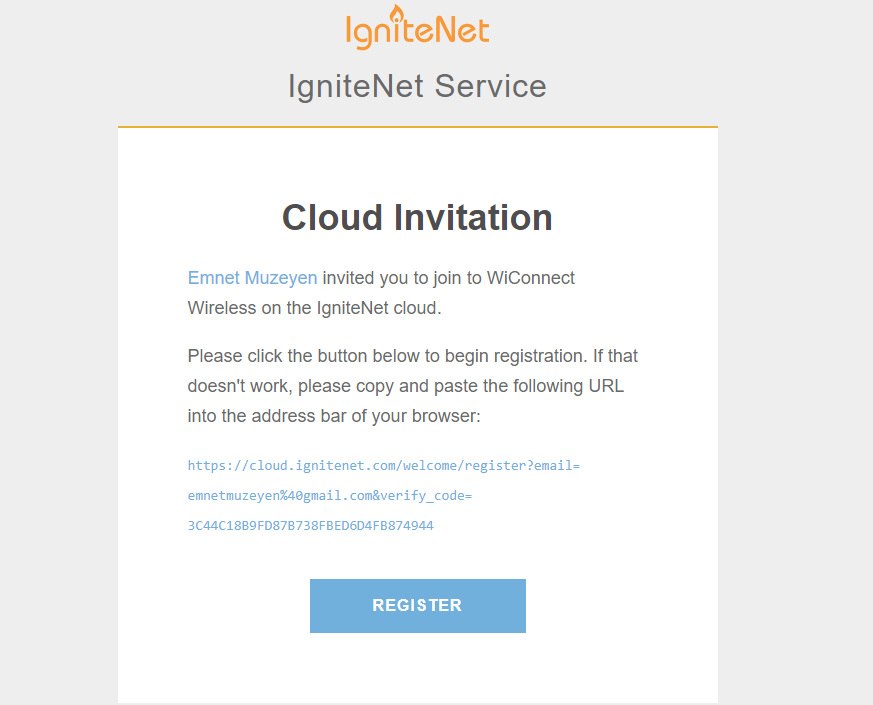
Task: Click the word "WiConnect" in the invitation
Action: coord(531,278)
